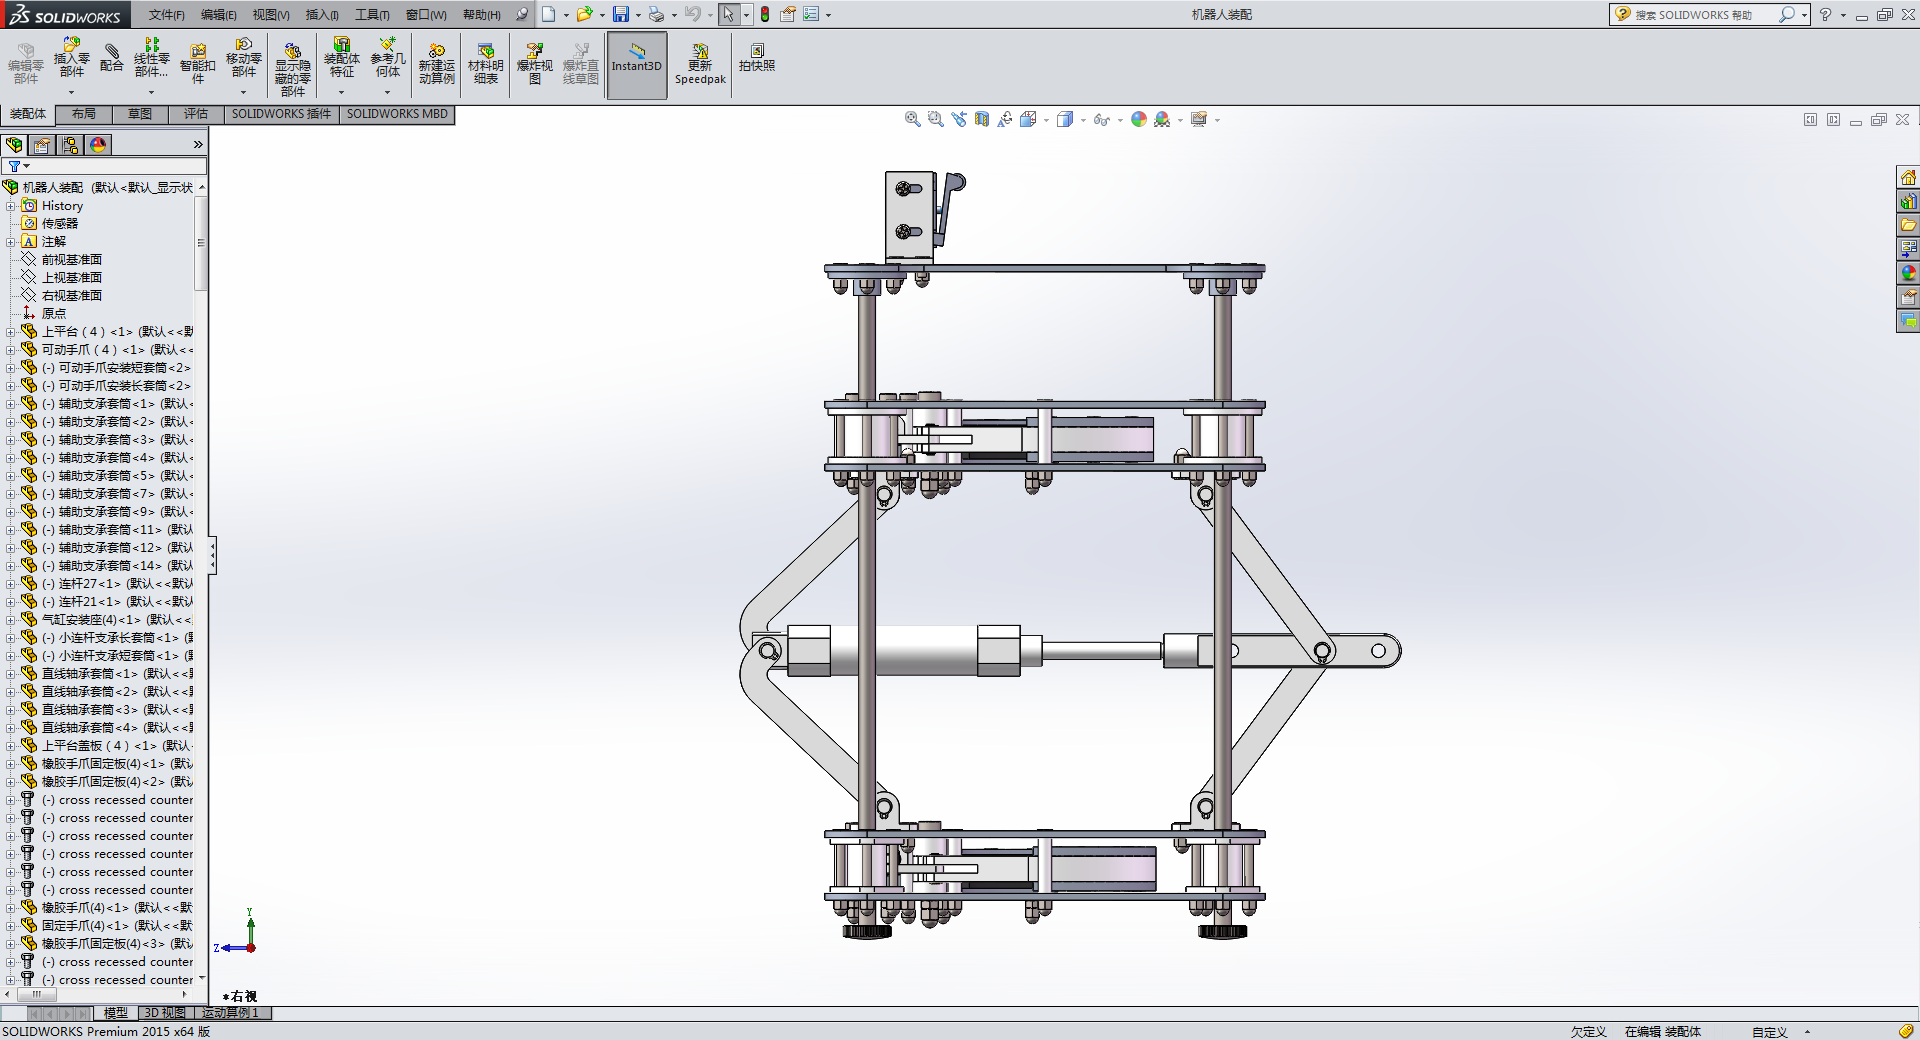Open Design Library icon in task pane
The width and height of the screenshot is (1920, 1040).
tap(1908, 201)
